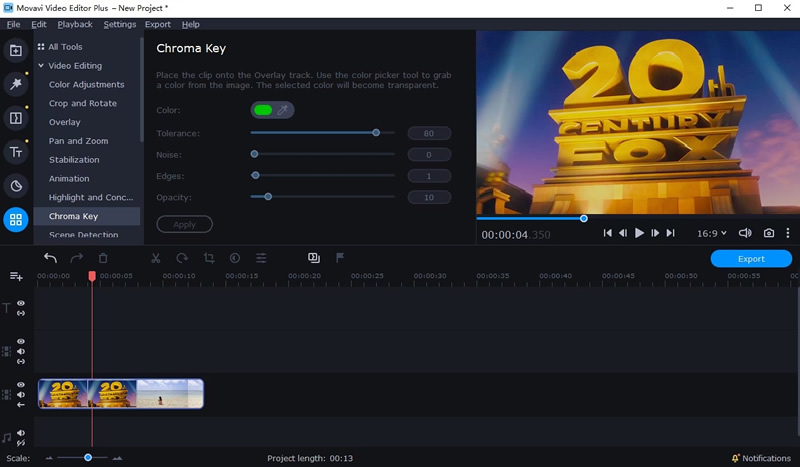
Task: Click the red timeline playhead marker
Action: (x=92, y=276)
